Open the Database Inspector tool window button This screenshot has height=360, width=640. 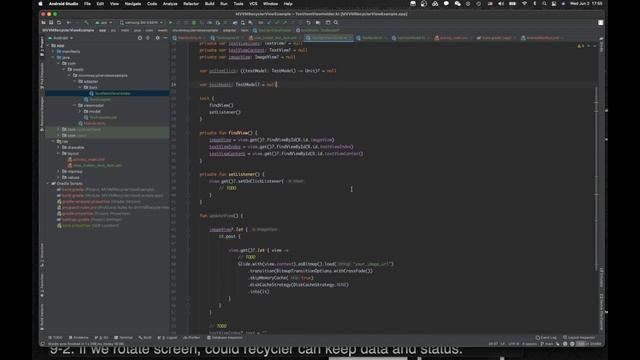pyautogui.click(x=225, y=338)
